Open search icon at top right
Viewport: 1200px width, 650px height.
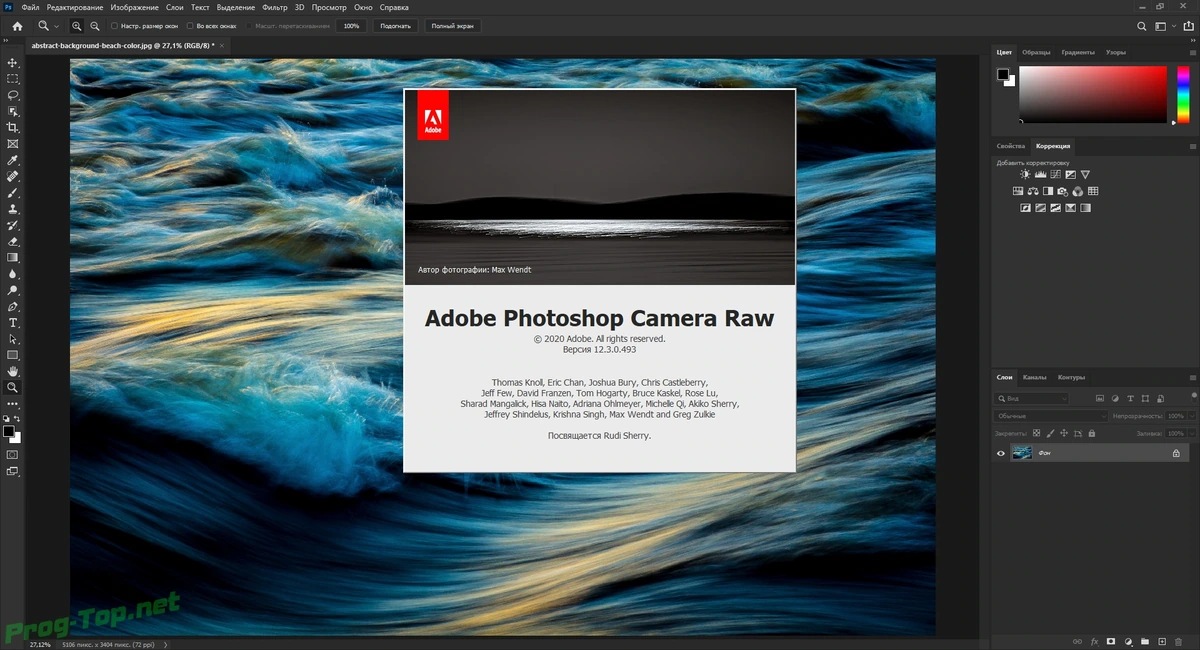click(x=1143, y=26)
